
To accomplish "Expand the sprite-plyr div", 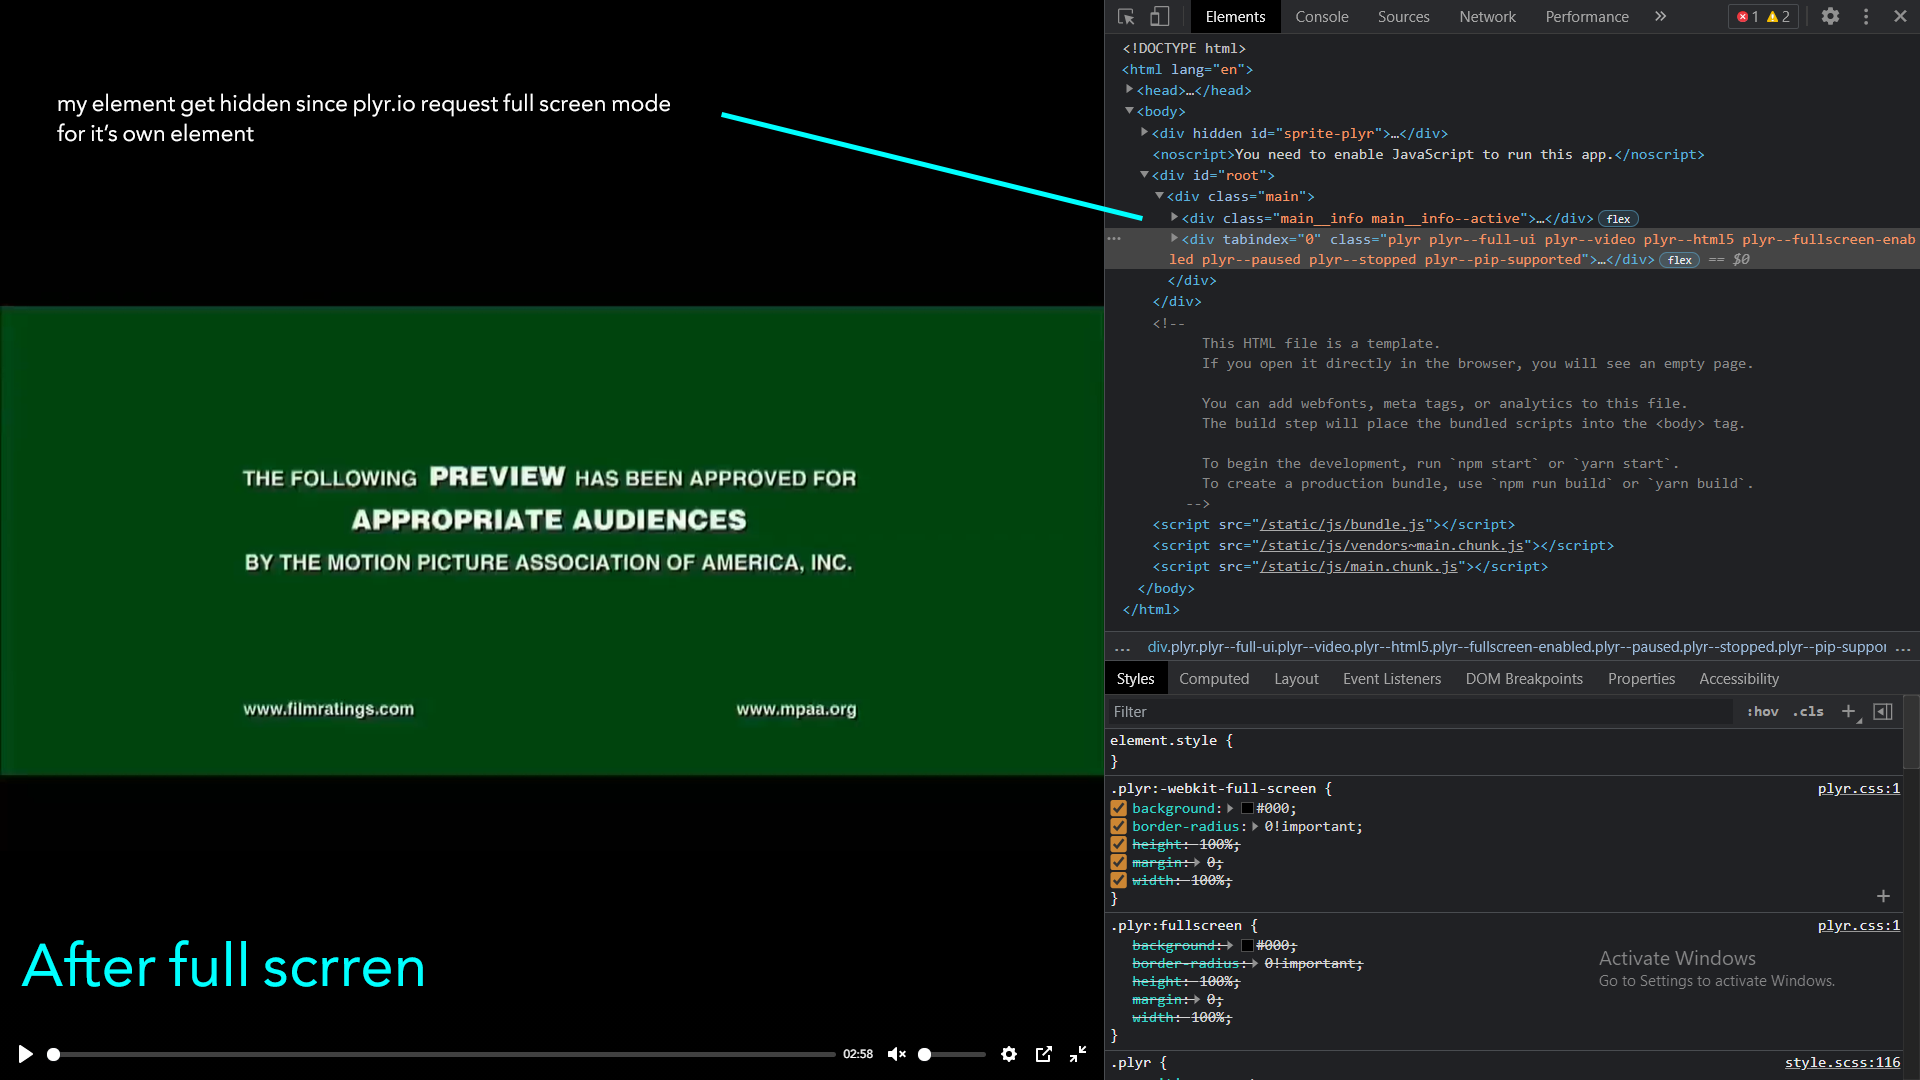I will (1145, 132).
